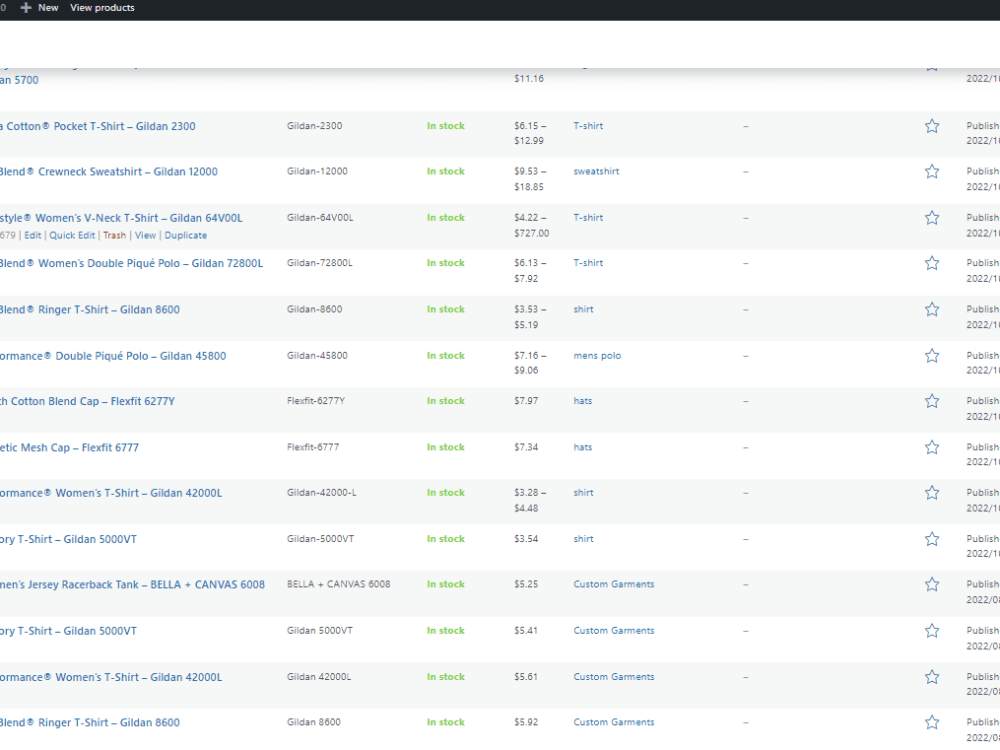Screen dimensions: 1000x750
Task: Click the price $7.97
Action: coord(526,401)
